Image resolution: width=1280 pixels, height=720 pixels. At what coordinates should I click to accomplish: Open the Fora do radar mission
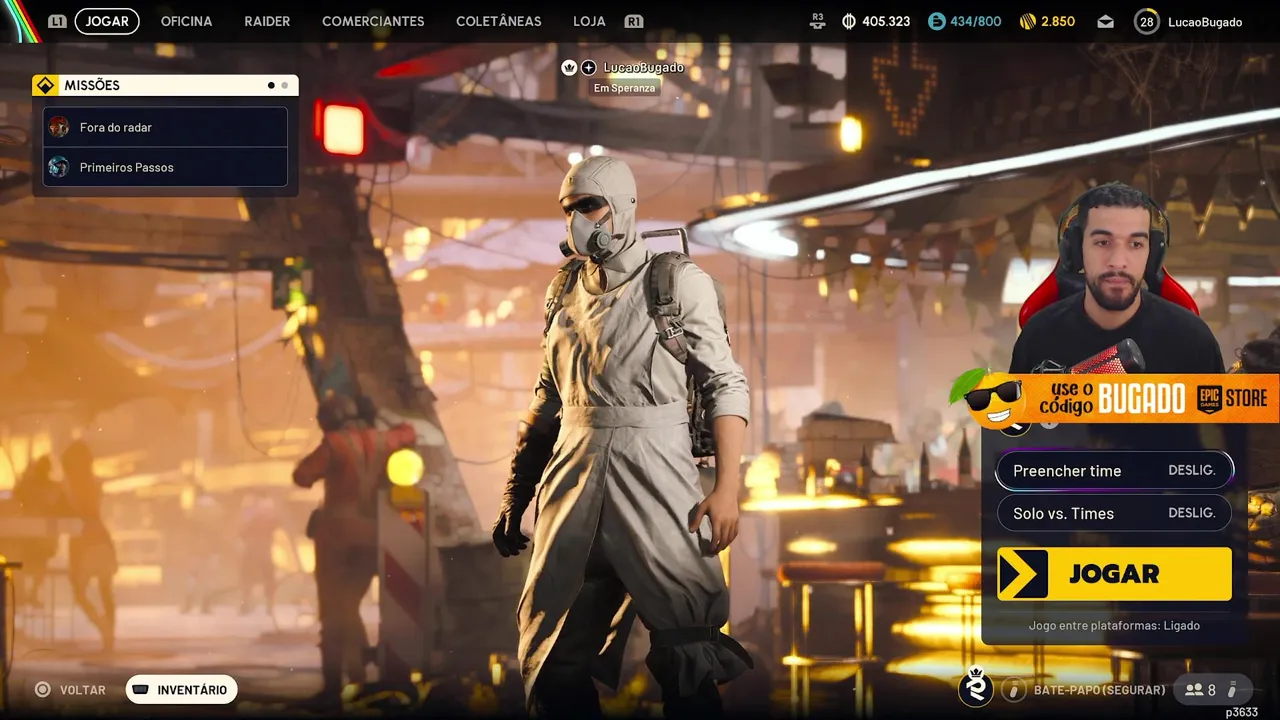(x=165, y=127)
